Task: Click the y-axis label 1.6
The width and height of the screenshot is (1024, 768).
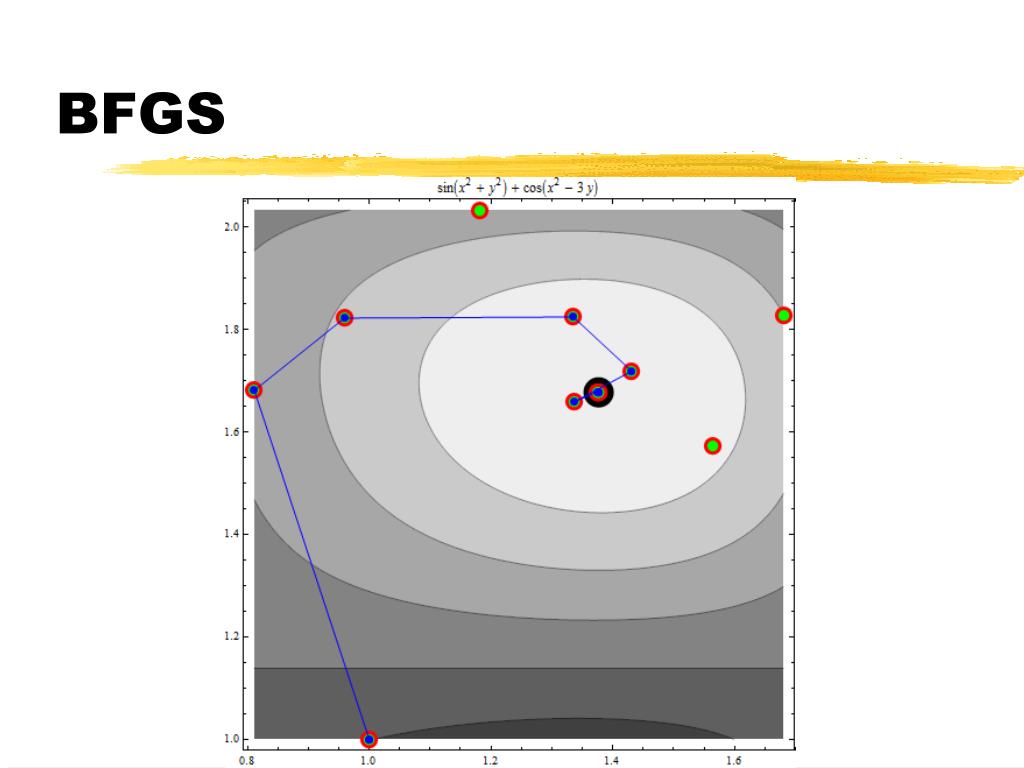Action: (x=232, y=432)
